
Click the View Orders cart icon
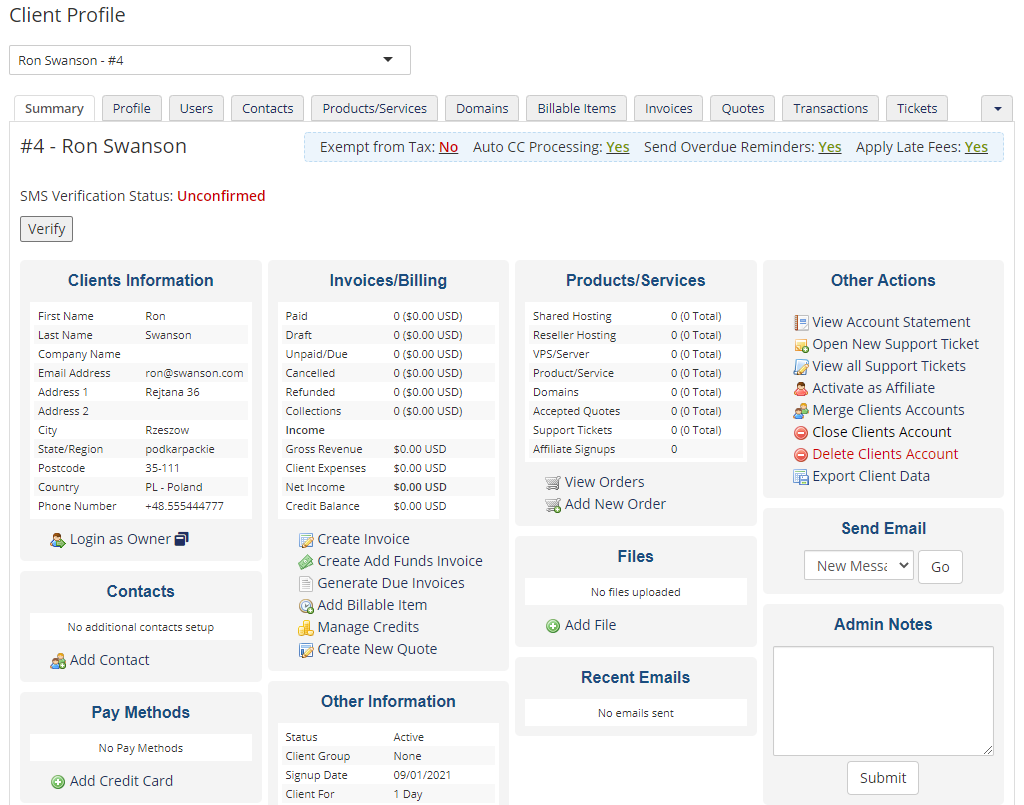[552, 482]
